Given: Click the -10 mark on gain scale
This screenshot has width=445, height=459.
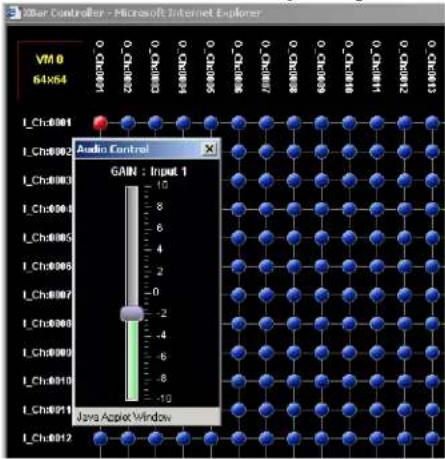Looking at the screenshot, I should pyautogui.click(x=164, y=398).
